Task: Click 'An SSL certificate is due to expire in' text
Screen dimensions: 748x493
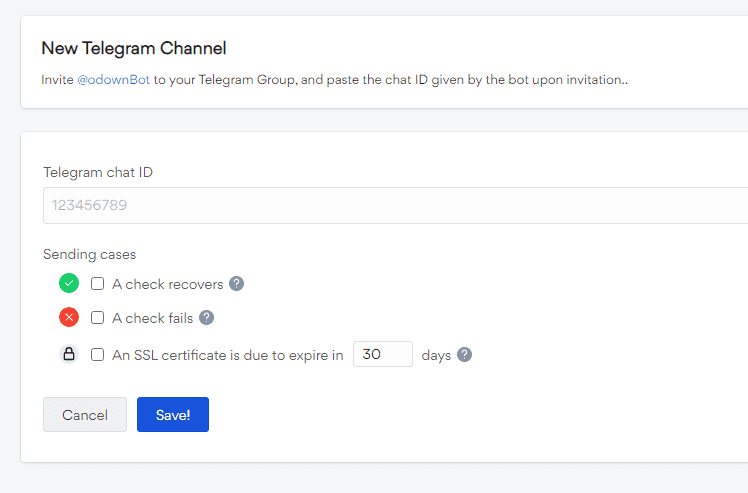Action: 227,355
